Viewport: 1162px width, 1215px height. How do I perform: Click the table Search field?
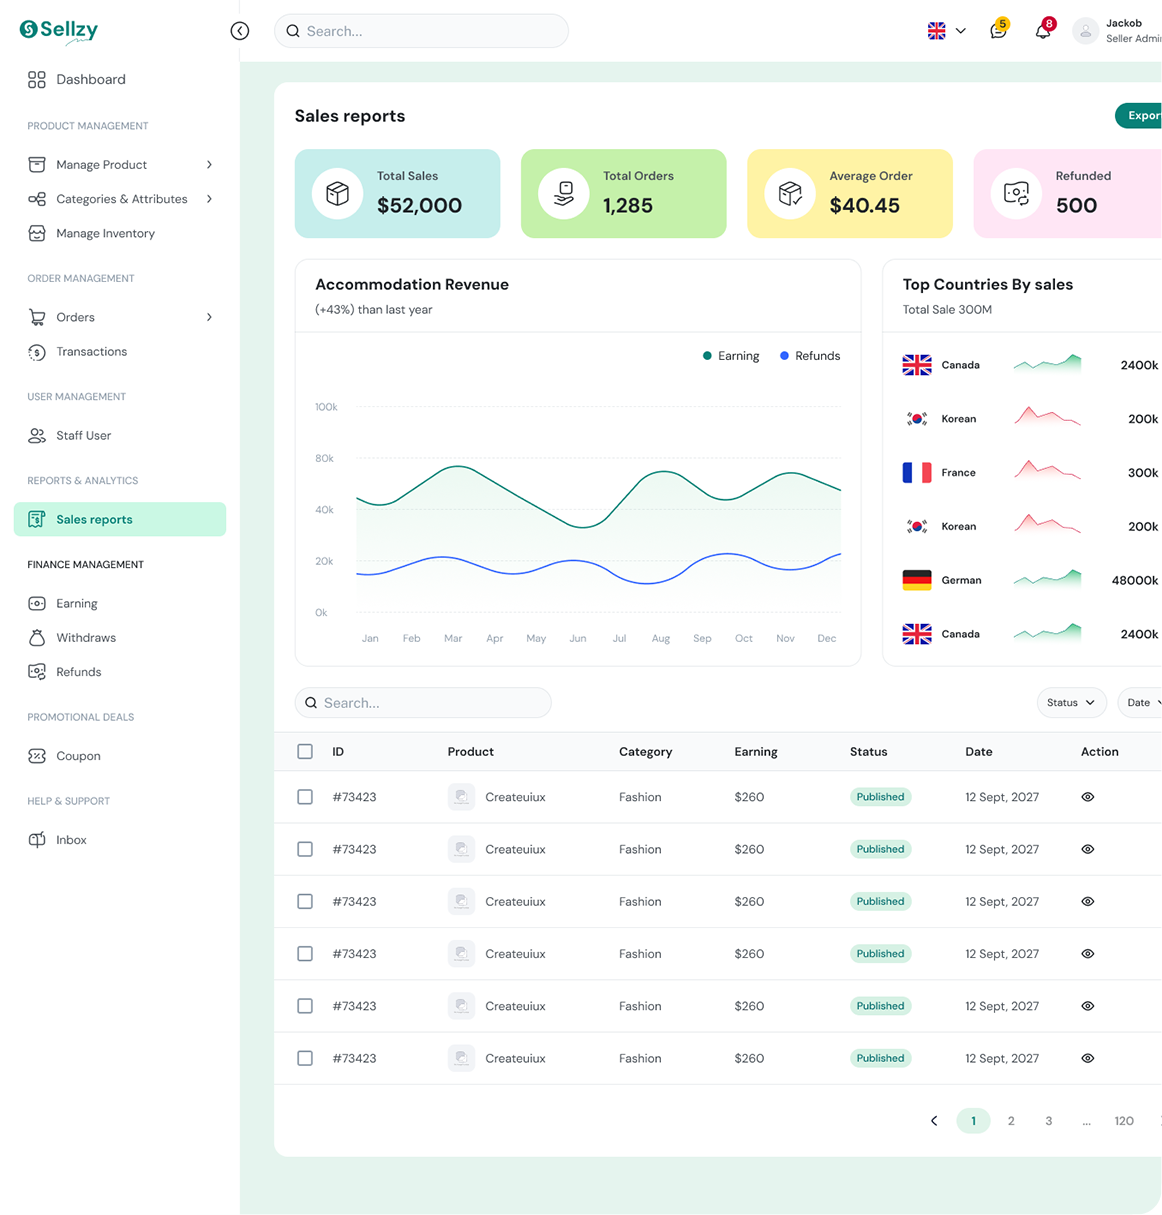tap(423, 703)
